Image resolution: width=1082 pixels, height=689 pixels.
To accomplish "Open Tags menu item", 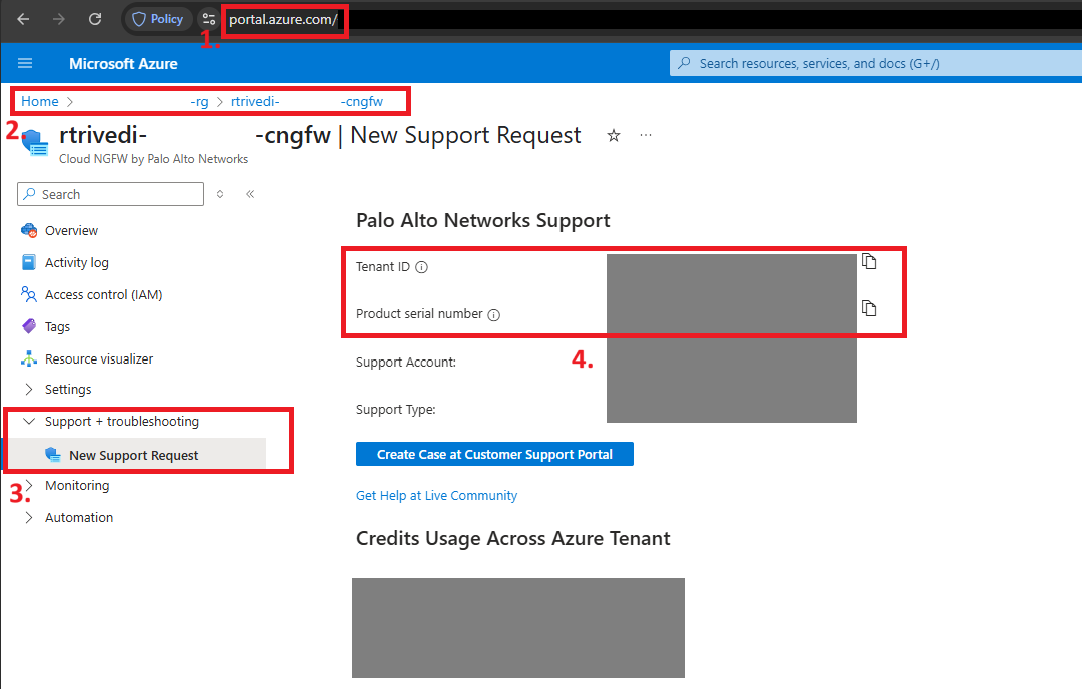I will [x=57, y=327].
